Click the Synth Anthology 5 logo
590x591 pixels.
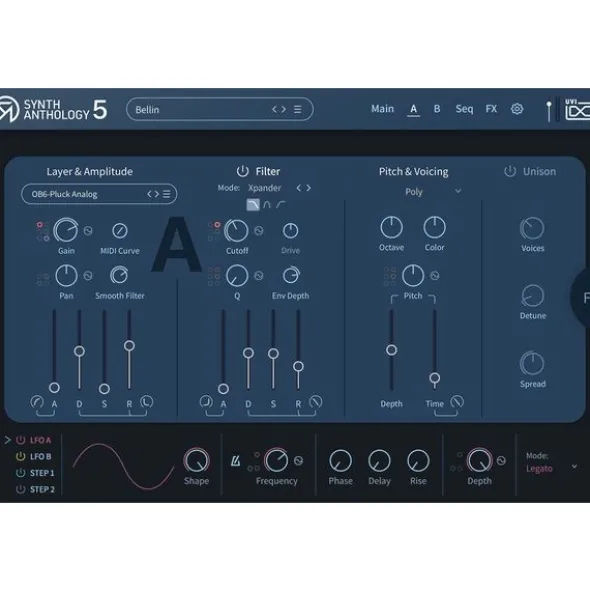click(53, 109)
